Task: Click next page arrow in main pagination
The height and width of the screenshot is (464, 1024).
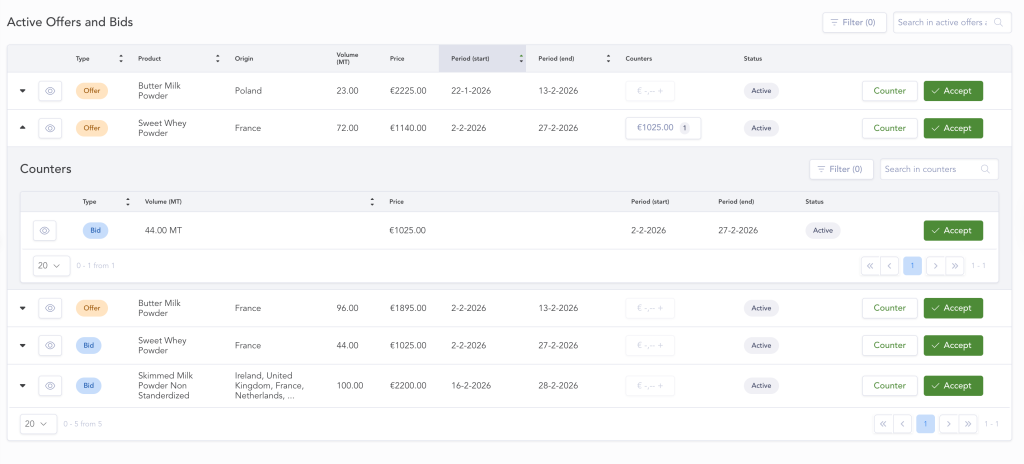Action: pos(949,423)
